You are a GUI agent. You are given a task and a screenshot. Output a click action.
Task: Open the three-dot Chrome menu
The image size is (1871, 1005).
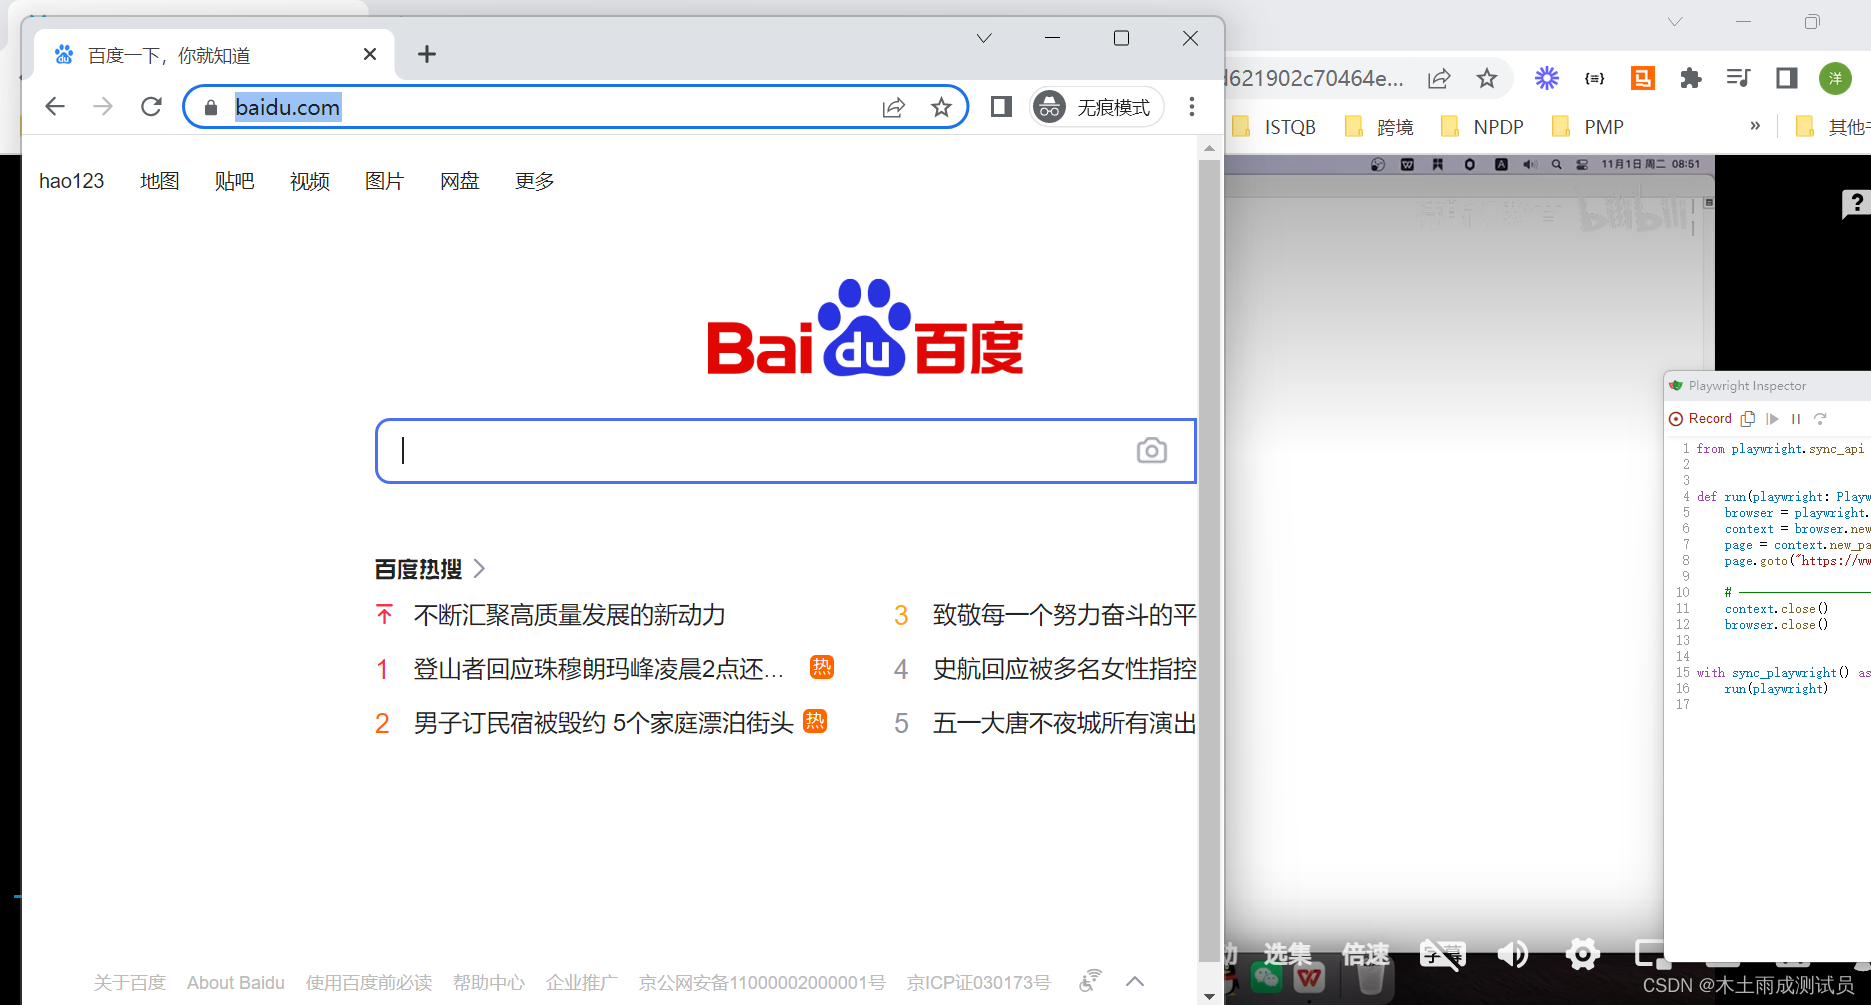1191,106
